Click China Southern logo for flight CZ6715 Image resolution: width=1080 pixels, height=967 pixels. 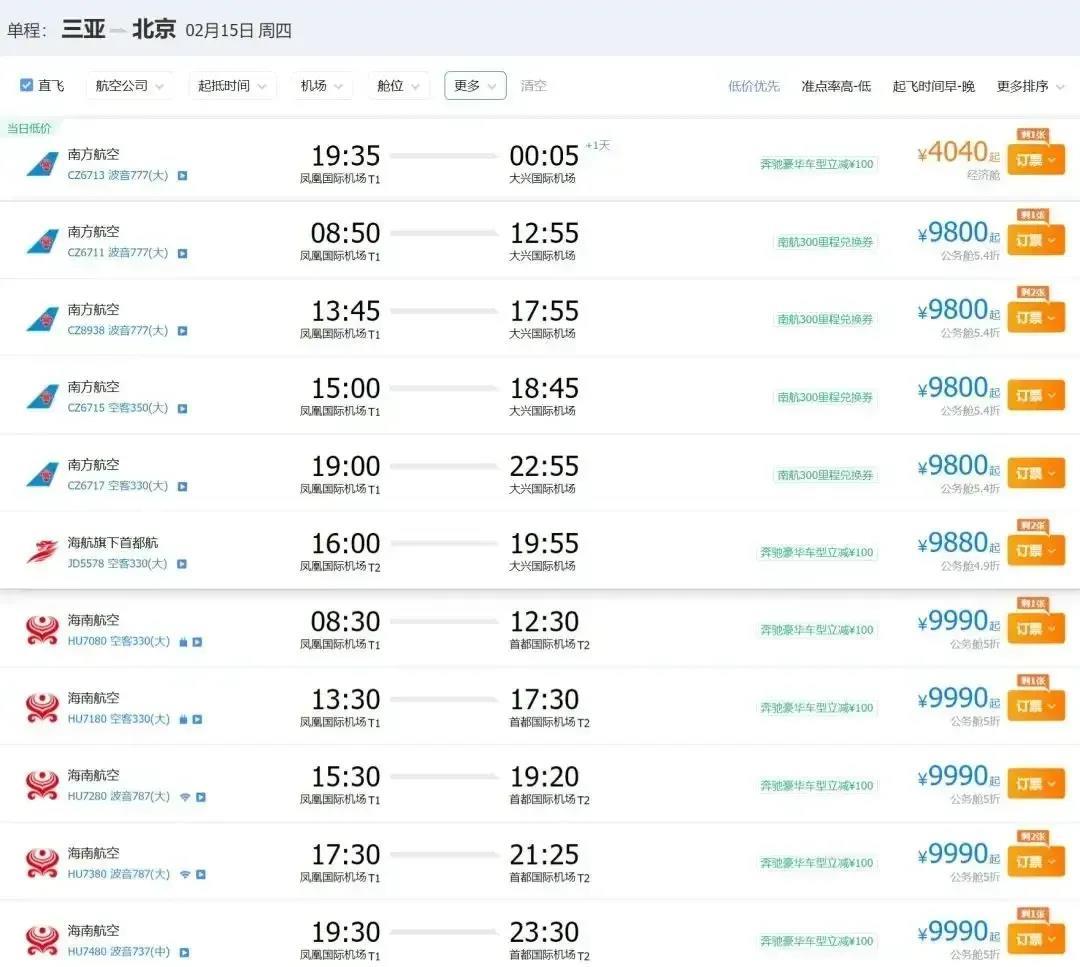pos(42,397)
